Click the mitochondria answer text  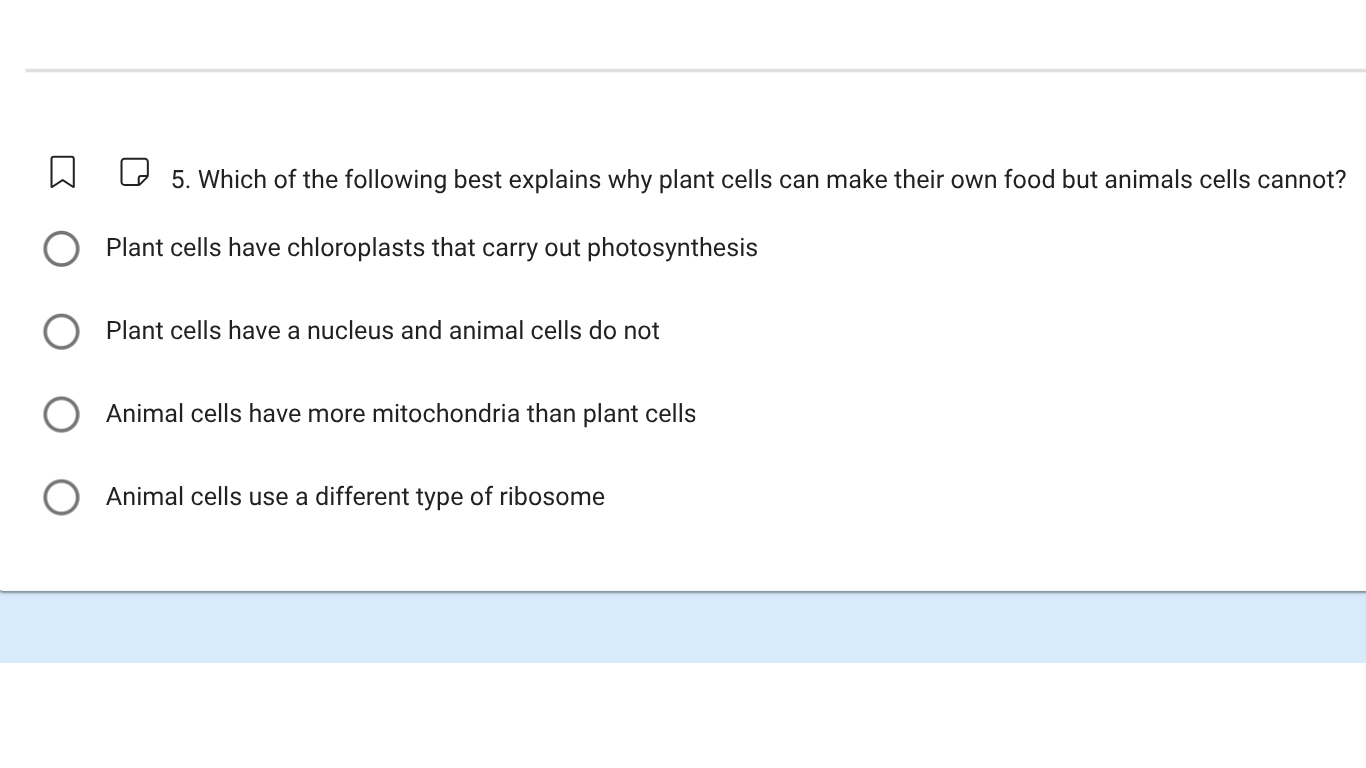pyautogui.click(x=400, y=414)
